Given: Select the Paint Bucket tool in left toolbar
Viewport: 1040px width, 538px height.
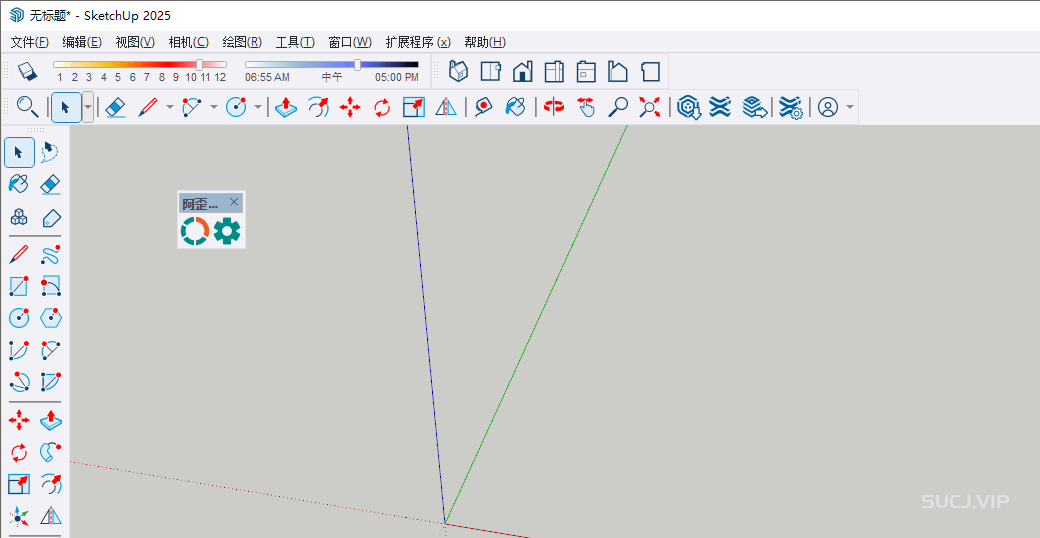Looking at the screenshot, I should [x=19, y=184].
